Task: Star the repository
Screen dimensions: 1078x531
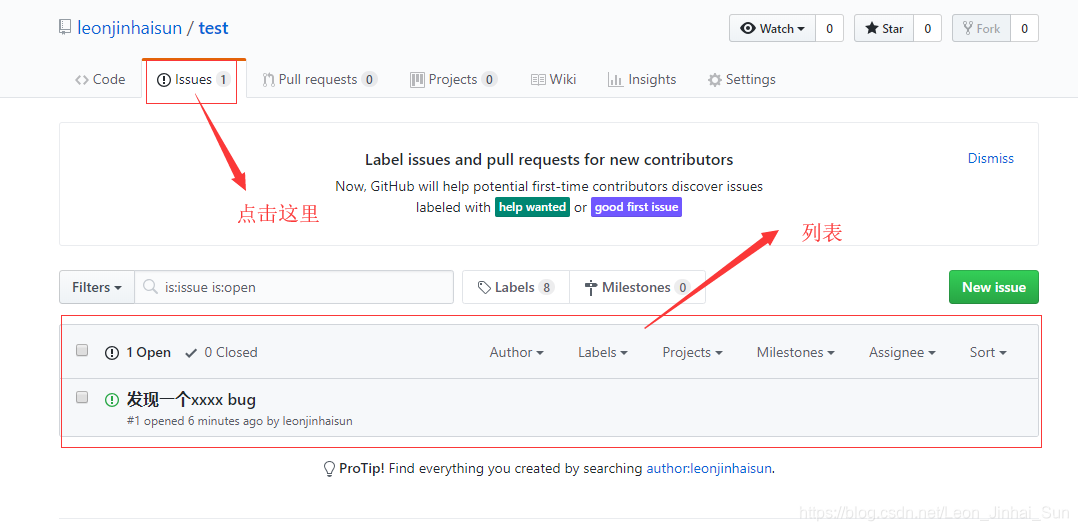Action: tap(884, 28)
